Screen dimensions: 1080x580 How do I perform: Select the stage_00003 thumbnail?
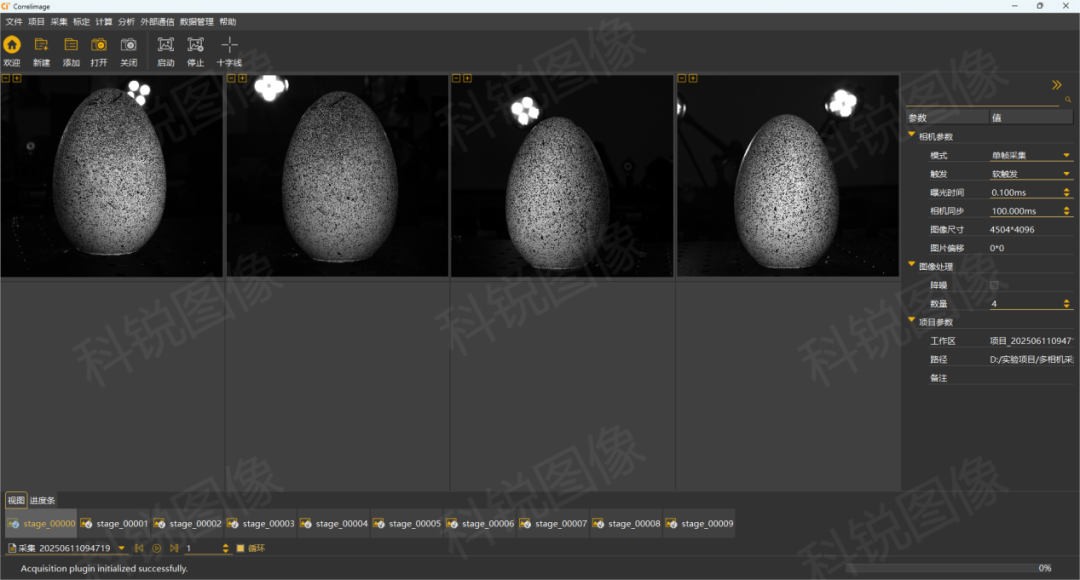(x=261, y=523)
